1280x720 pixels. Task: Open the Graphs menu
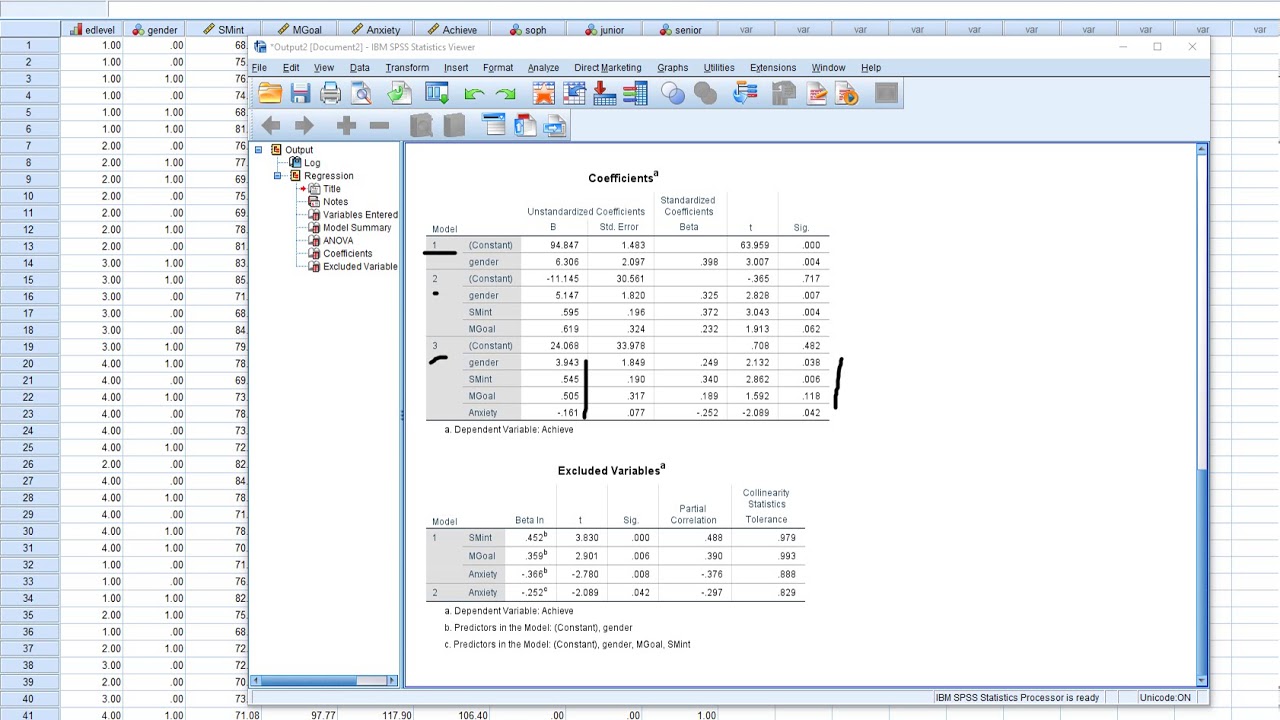coord(672,68)
